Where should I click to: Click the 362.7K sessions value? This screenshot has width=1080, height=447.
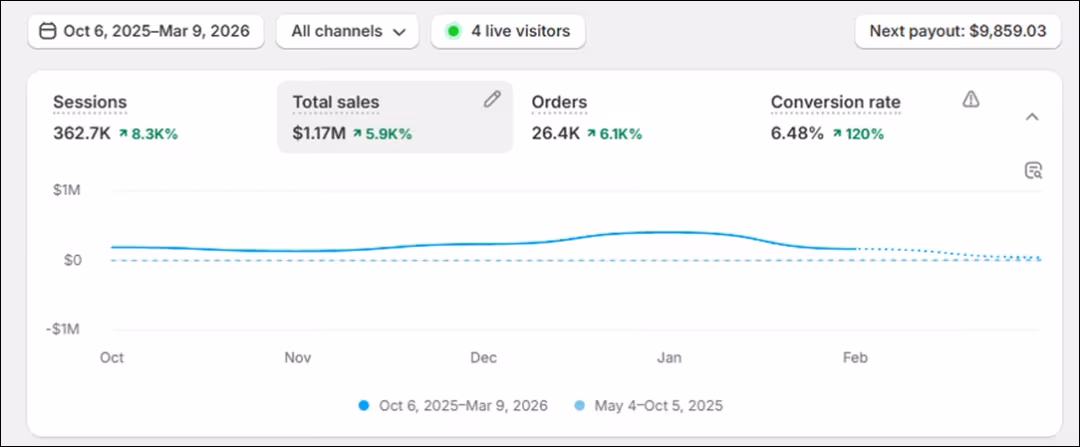pyautogui.click(x=82, y=134)
